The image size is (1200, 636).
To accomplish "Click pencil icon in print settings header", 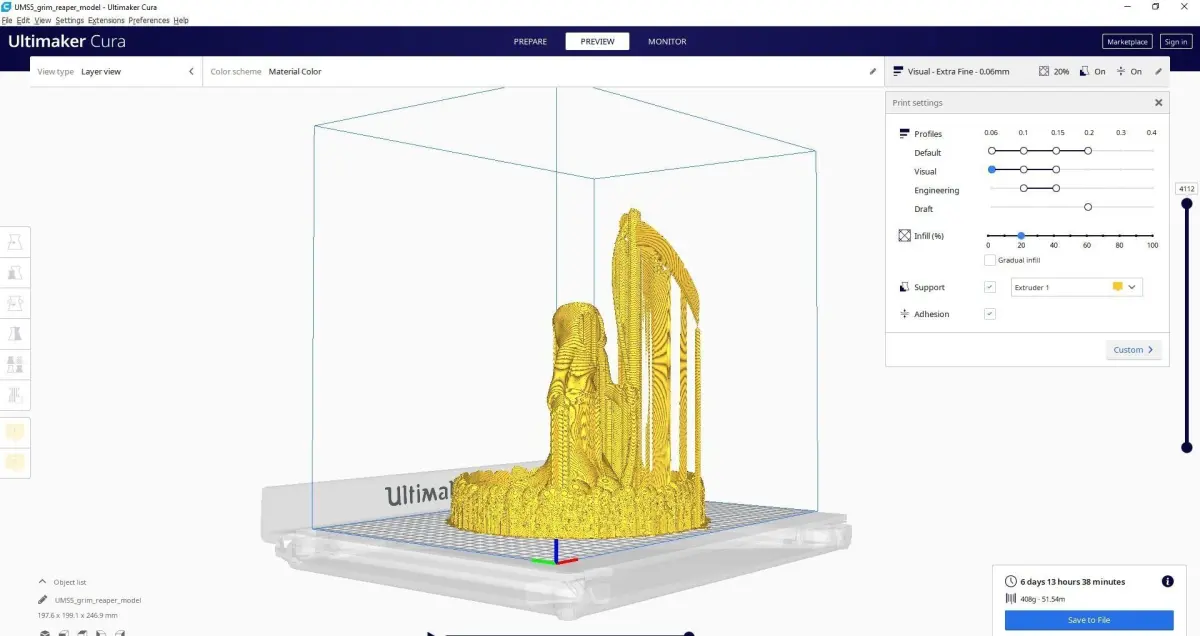I will [1158, 72].
